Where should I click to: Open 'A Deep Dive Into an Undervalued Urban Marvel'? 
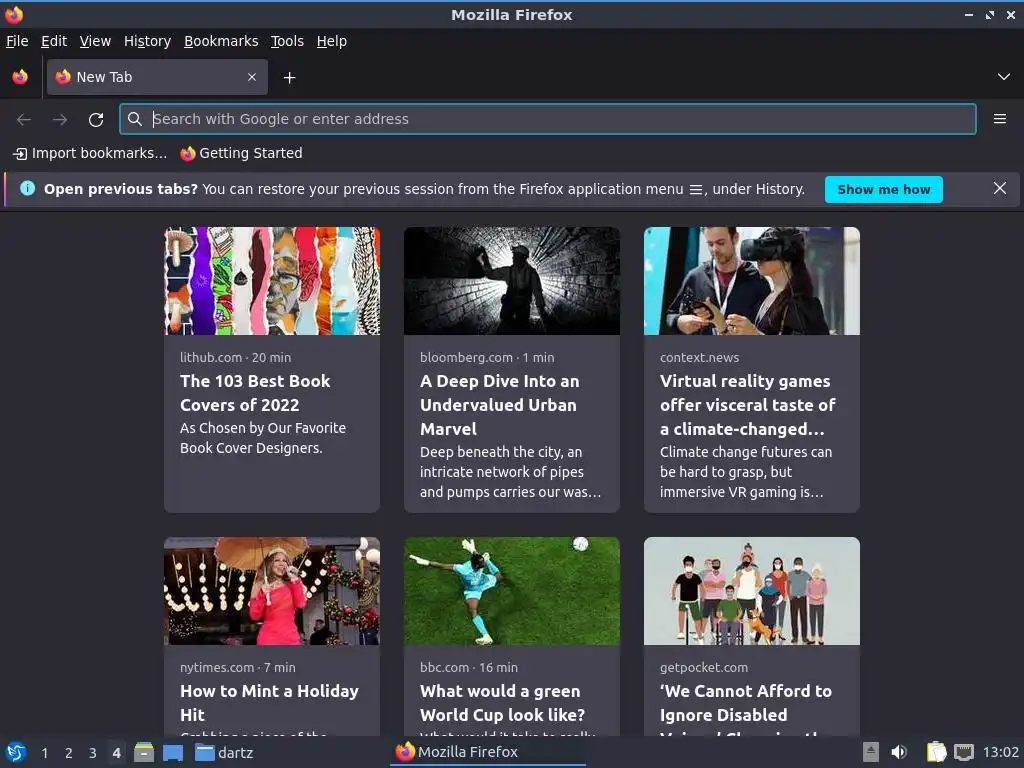[x=500, y=405]
